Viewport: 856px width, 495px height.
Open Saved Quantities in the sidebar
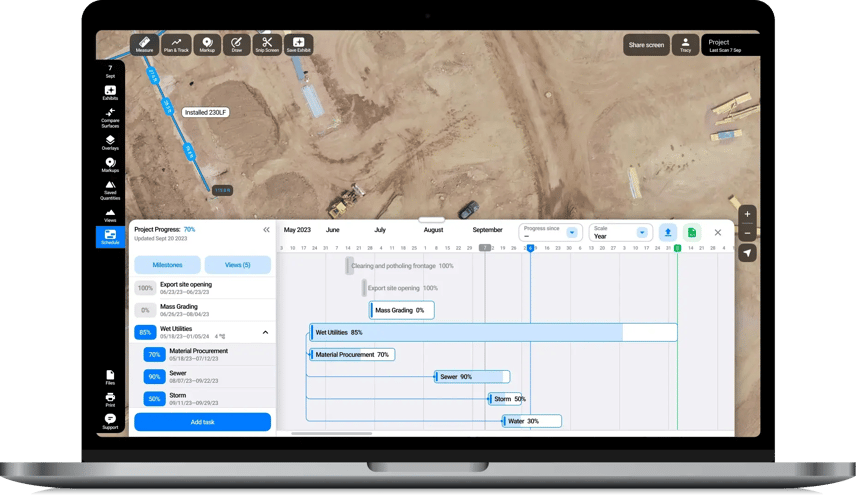pyautogui.click(x=110, y=190)
